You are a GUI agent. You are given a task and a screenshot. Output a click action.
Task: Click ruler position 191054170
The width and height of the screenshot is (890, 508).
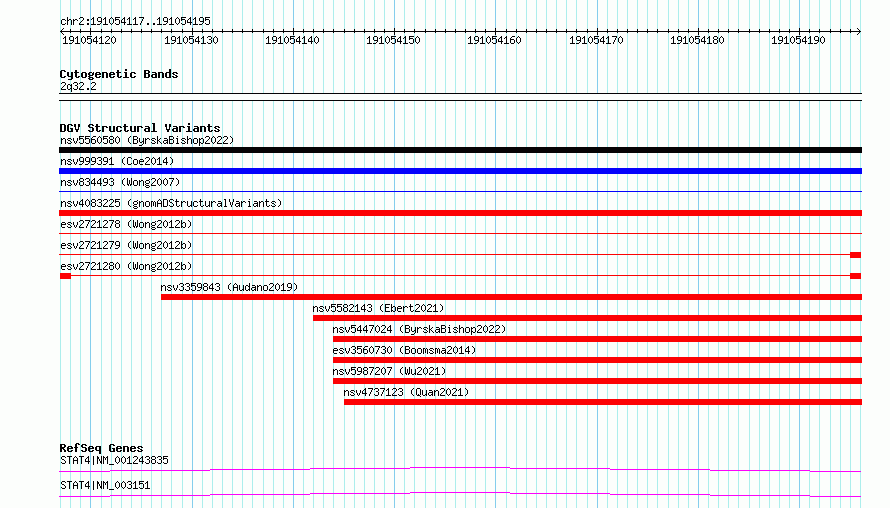click(596, 40)
